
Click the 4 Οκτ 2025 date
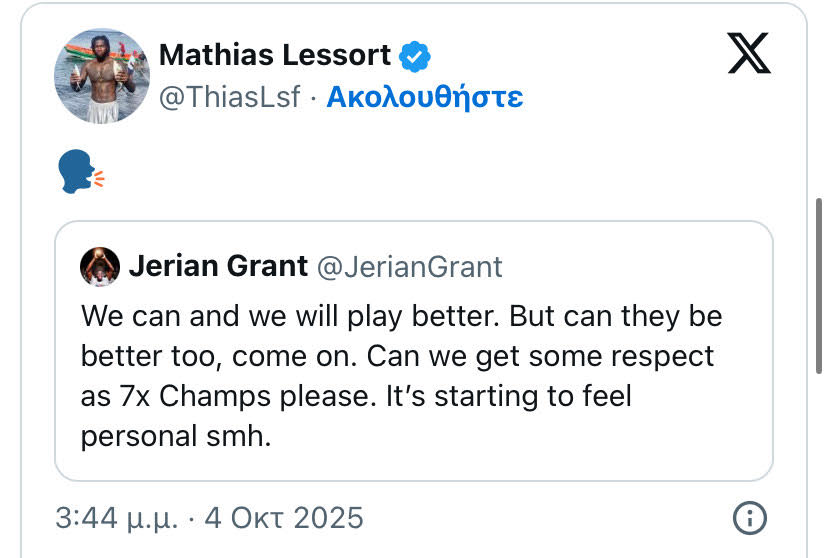(x=283, y=518)
